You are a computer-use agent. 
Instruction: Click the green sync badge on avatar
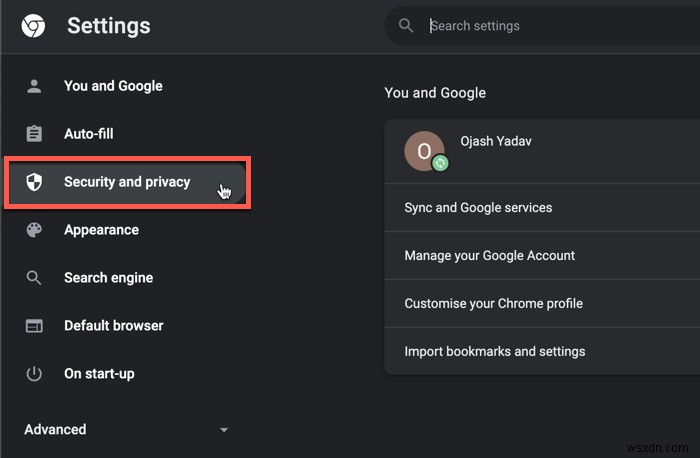coord(440,163)
